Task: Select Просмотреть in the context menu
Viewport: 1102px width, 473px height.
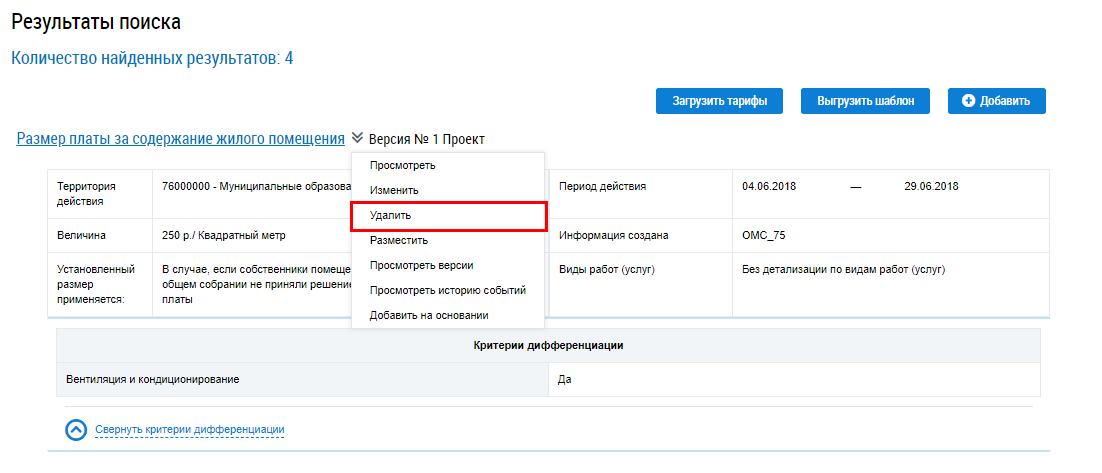Action: coord(402,165)
